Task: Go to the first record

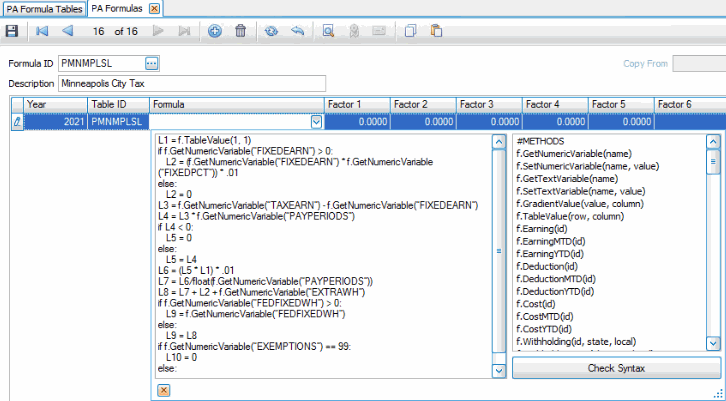Action: click(42, 31)
